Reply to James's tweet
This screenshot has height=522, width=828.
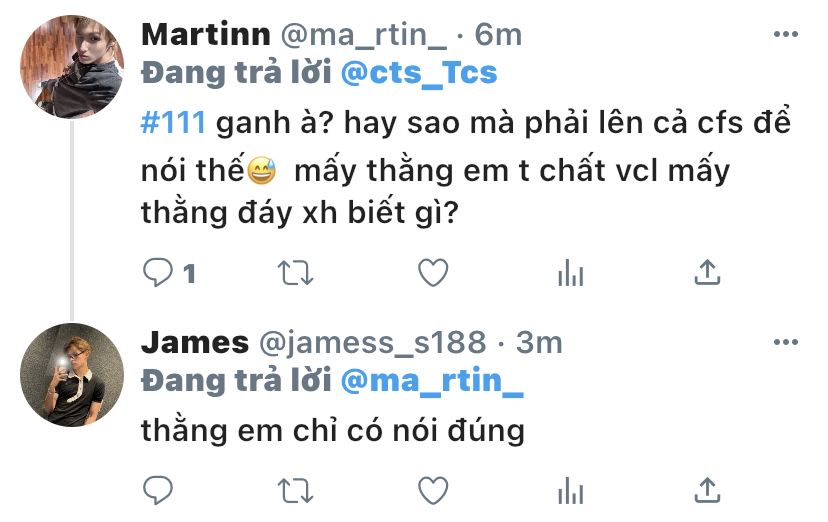(x=157, y=490)
